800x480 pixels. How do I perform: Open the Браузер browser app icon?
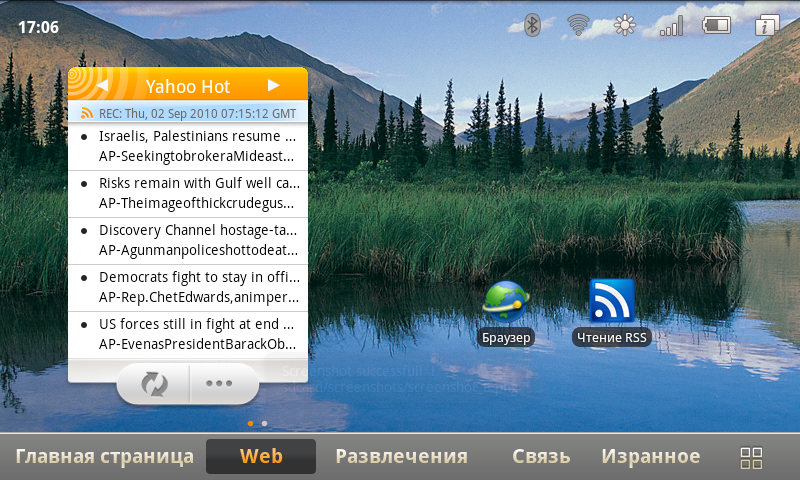tap(506, 303)
